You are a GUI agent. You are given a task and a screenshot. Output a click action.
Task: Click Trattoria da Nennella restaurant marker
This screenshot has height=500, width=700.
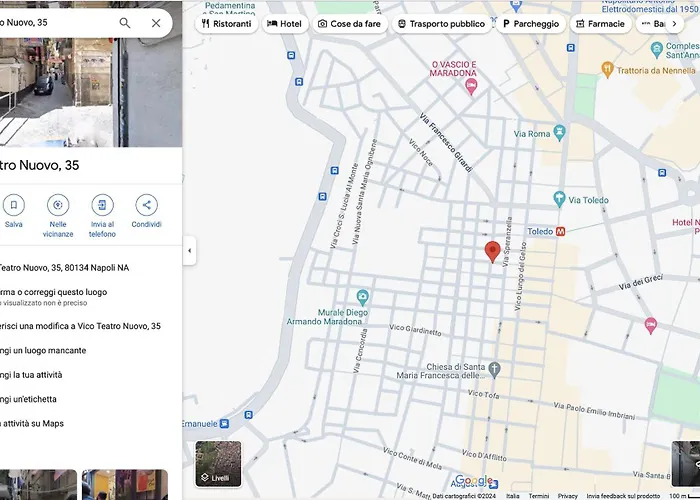[607, 70]
